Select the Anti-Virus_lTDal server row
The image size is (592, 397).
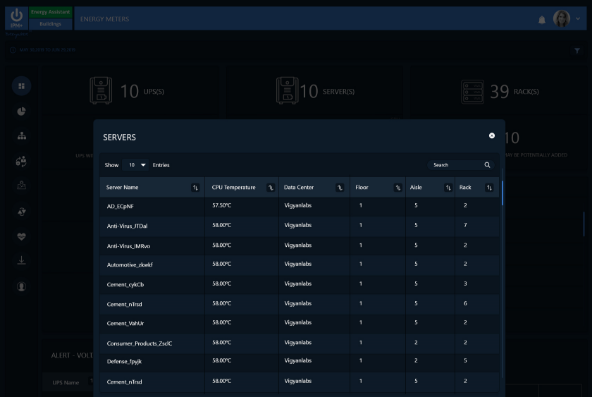(x=299, y=226)
